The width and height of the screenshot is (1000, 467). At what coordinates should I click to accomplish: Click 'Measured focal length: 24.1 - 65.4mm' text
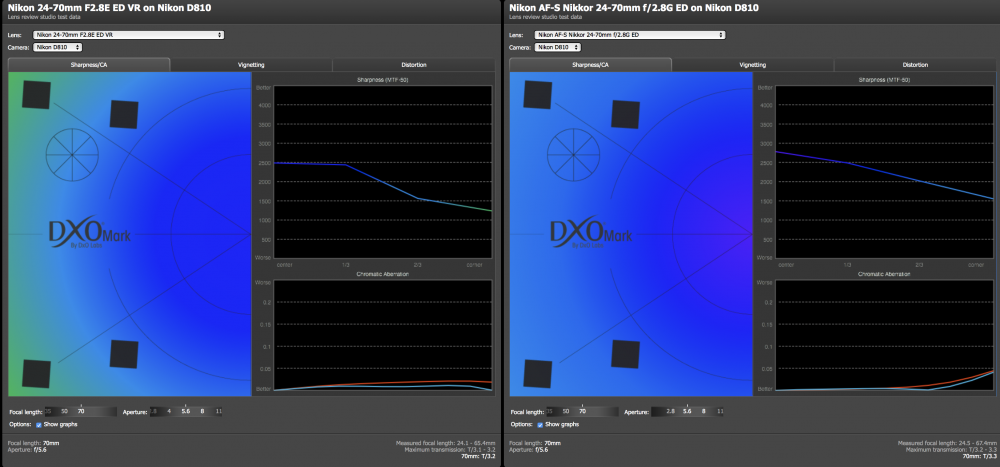point(446,443)
